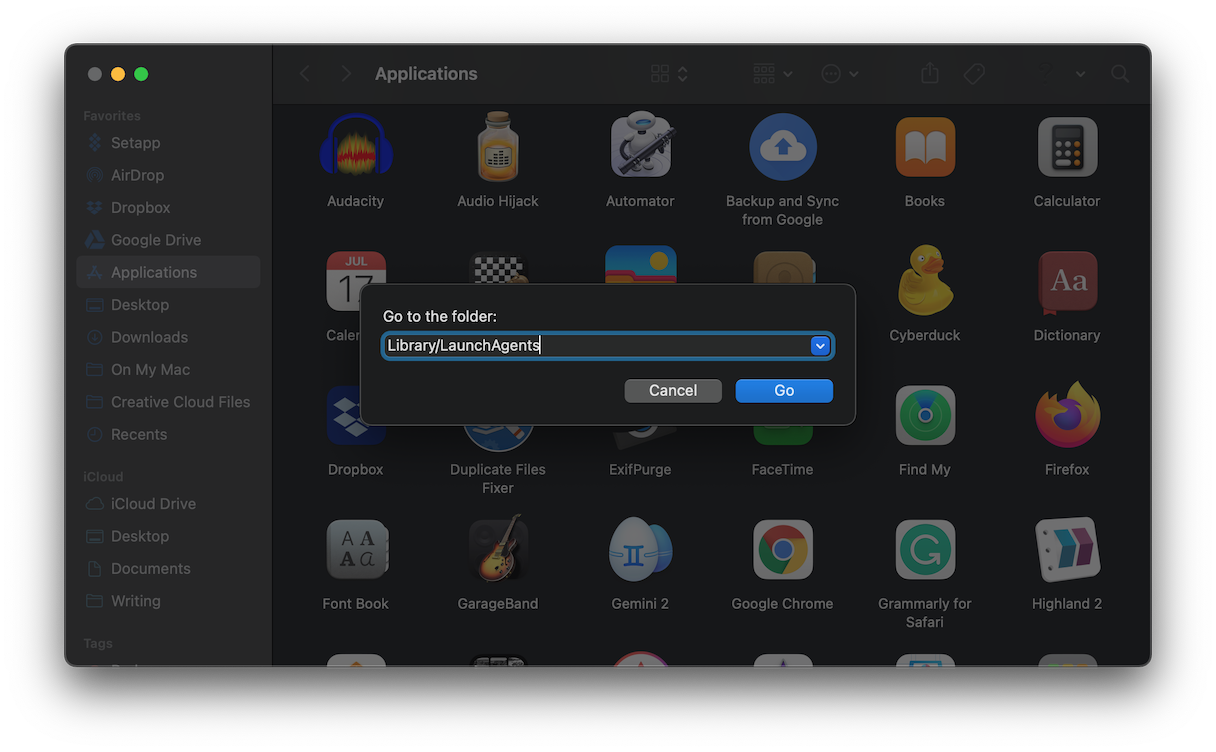Click the Go button
Viewport: 1216px width, 752px height.
[x=784, y=391]
